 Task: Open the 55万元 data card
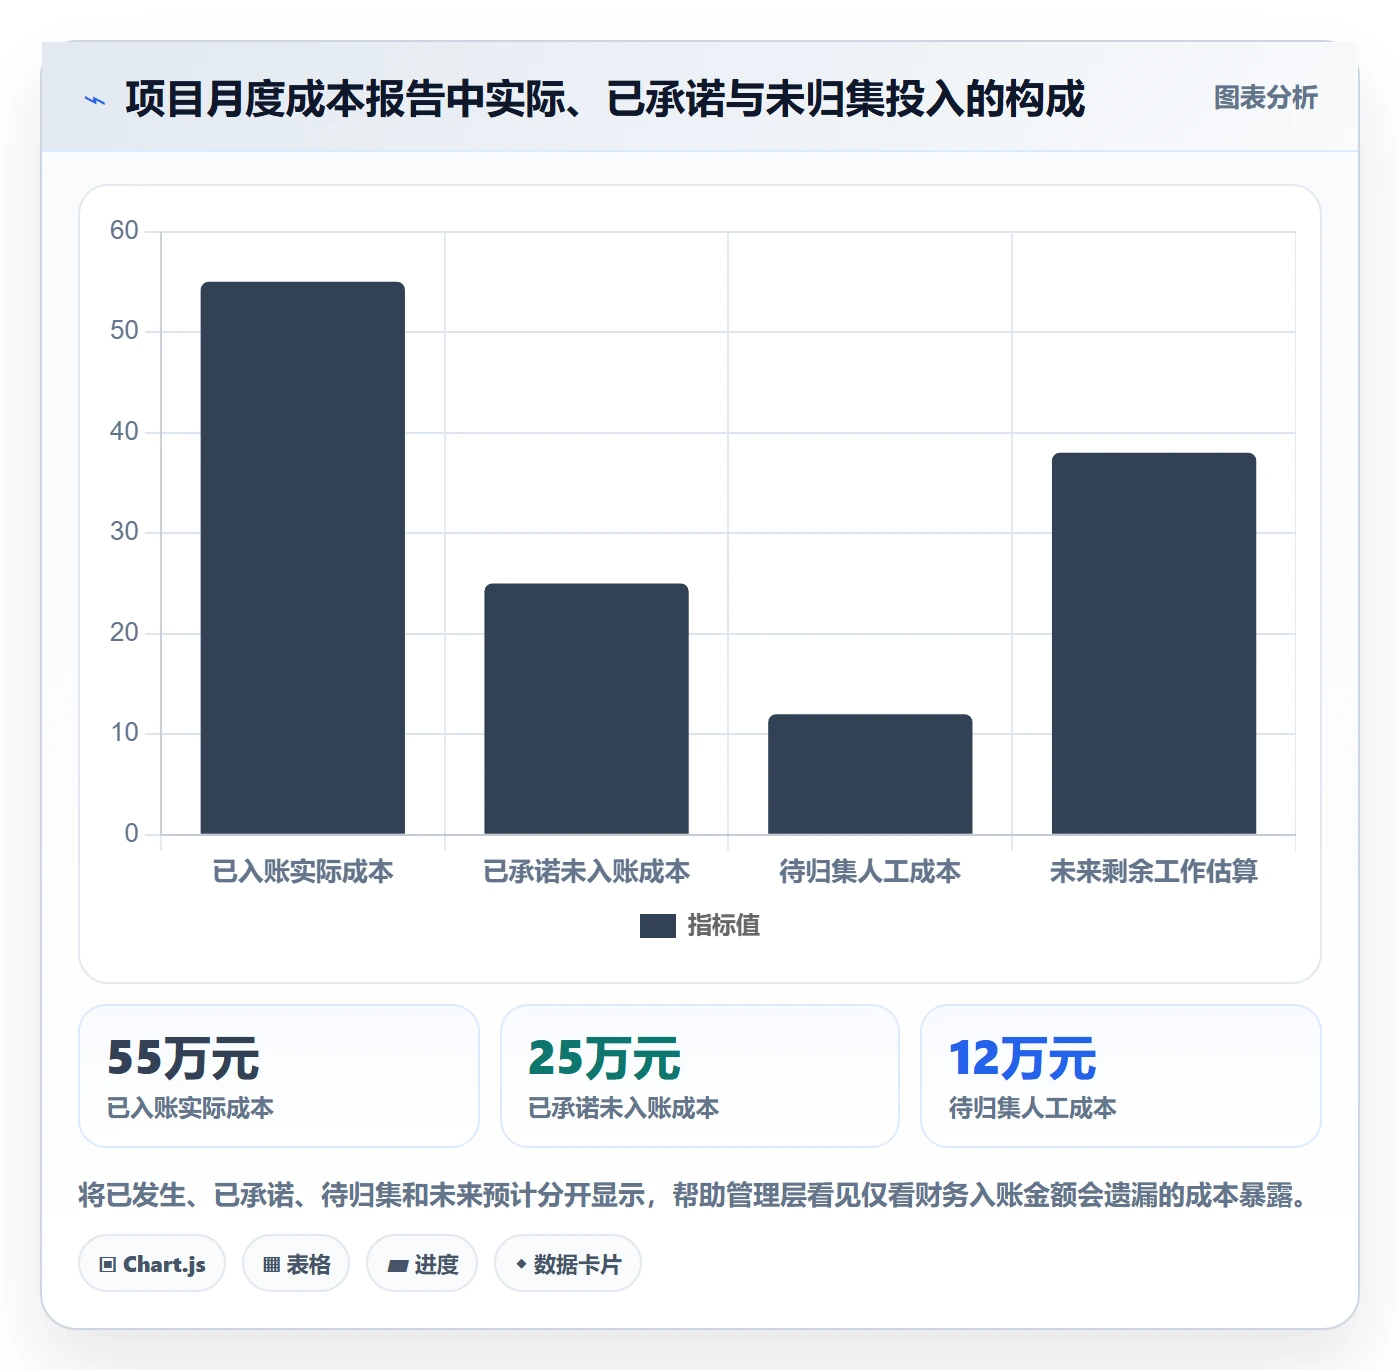[279, 1076]
